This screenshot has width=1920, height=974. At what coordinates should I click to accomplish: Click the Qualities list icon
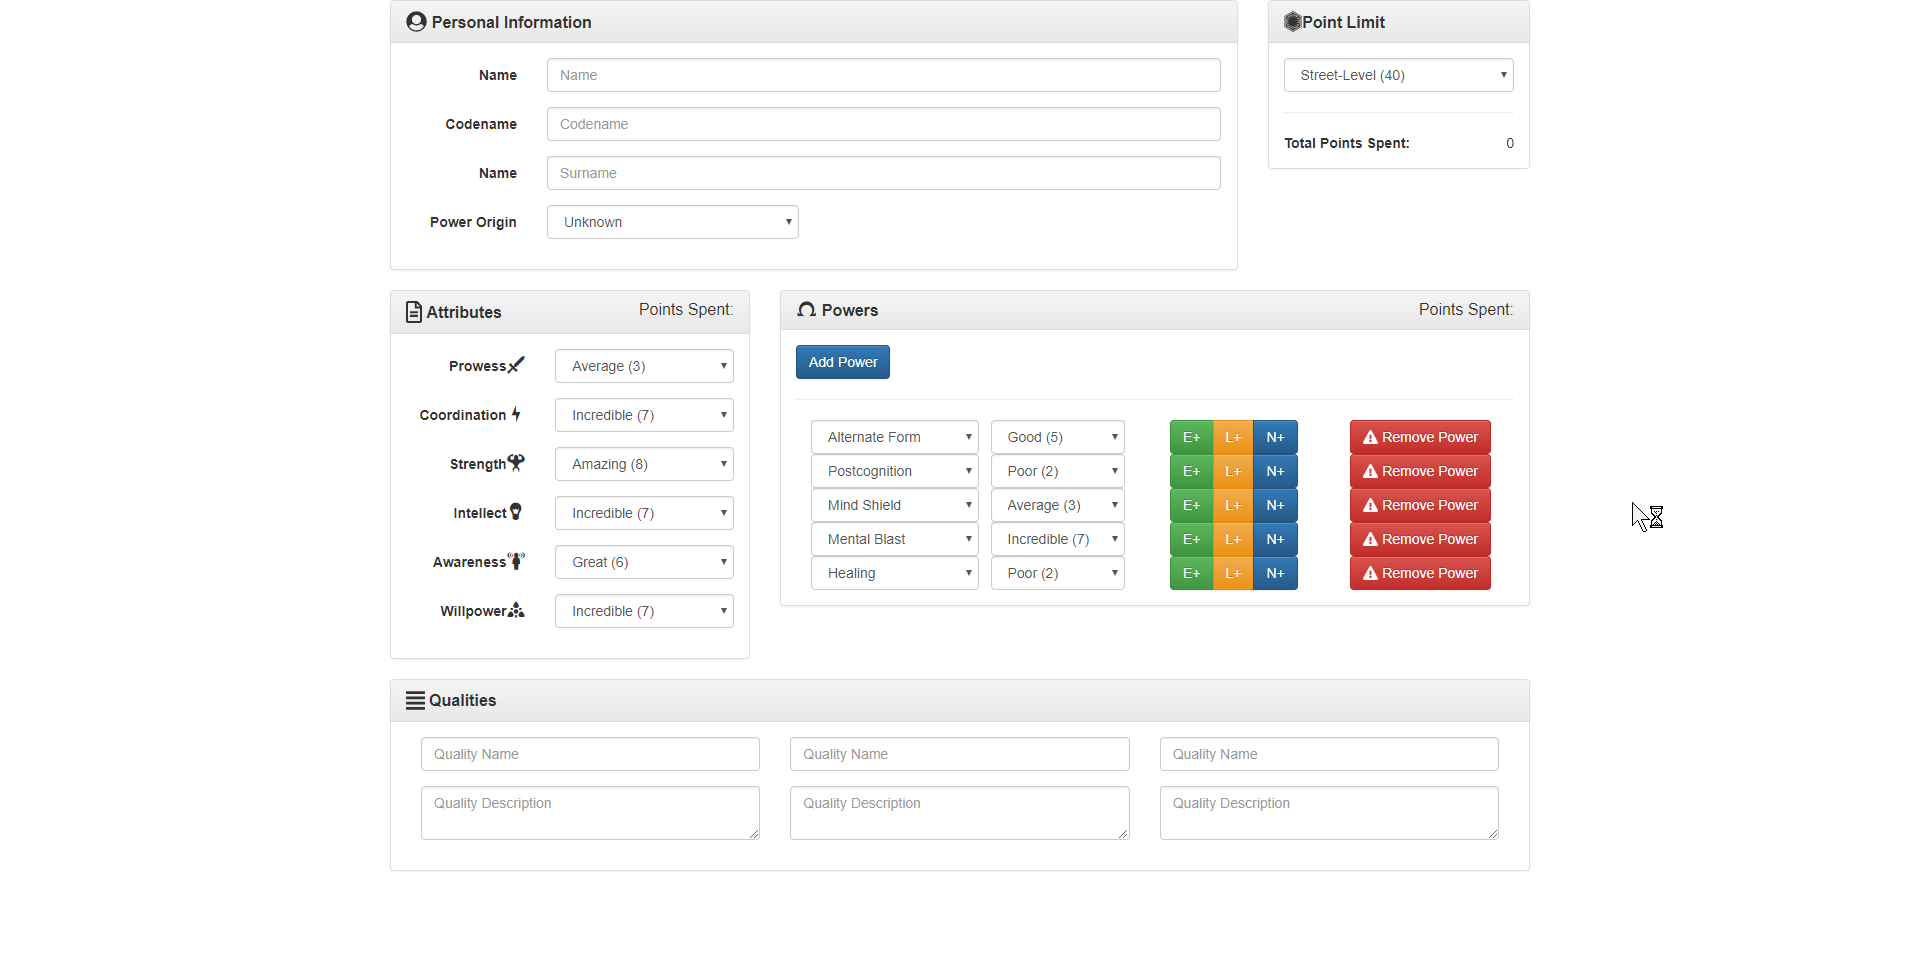tap(415, 700)
